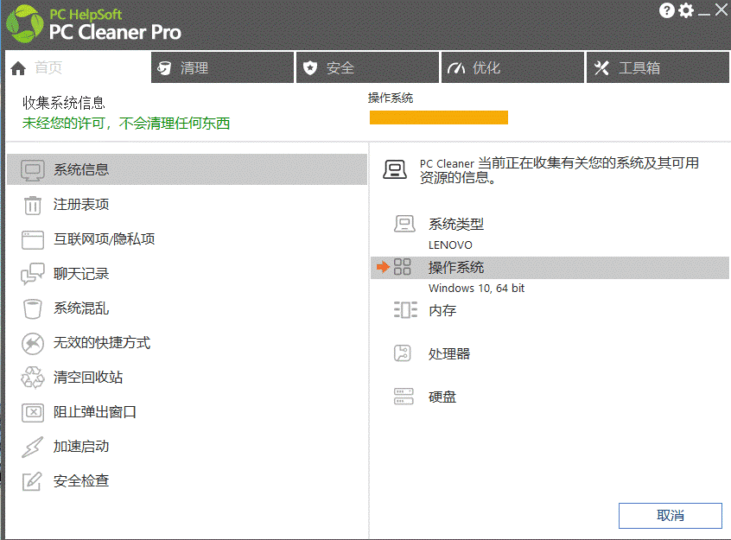Open the 工具箱 tab

point(657,68)
